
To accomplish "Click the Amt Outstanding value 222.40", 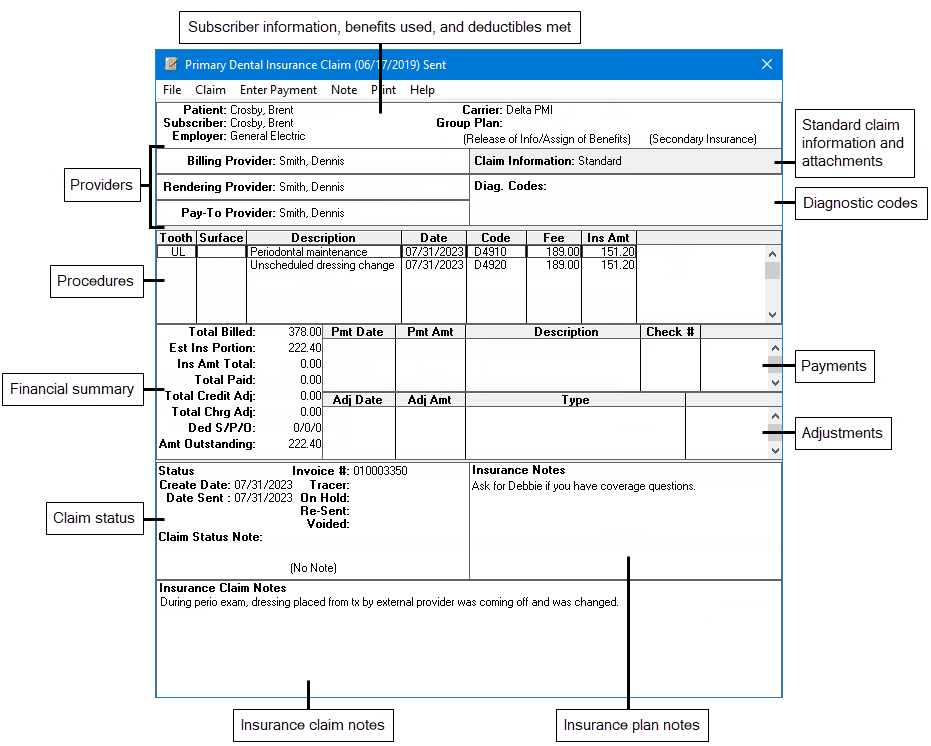I will click(x=305, y=444).
